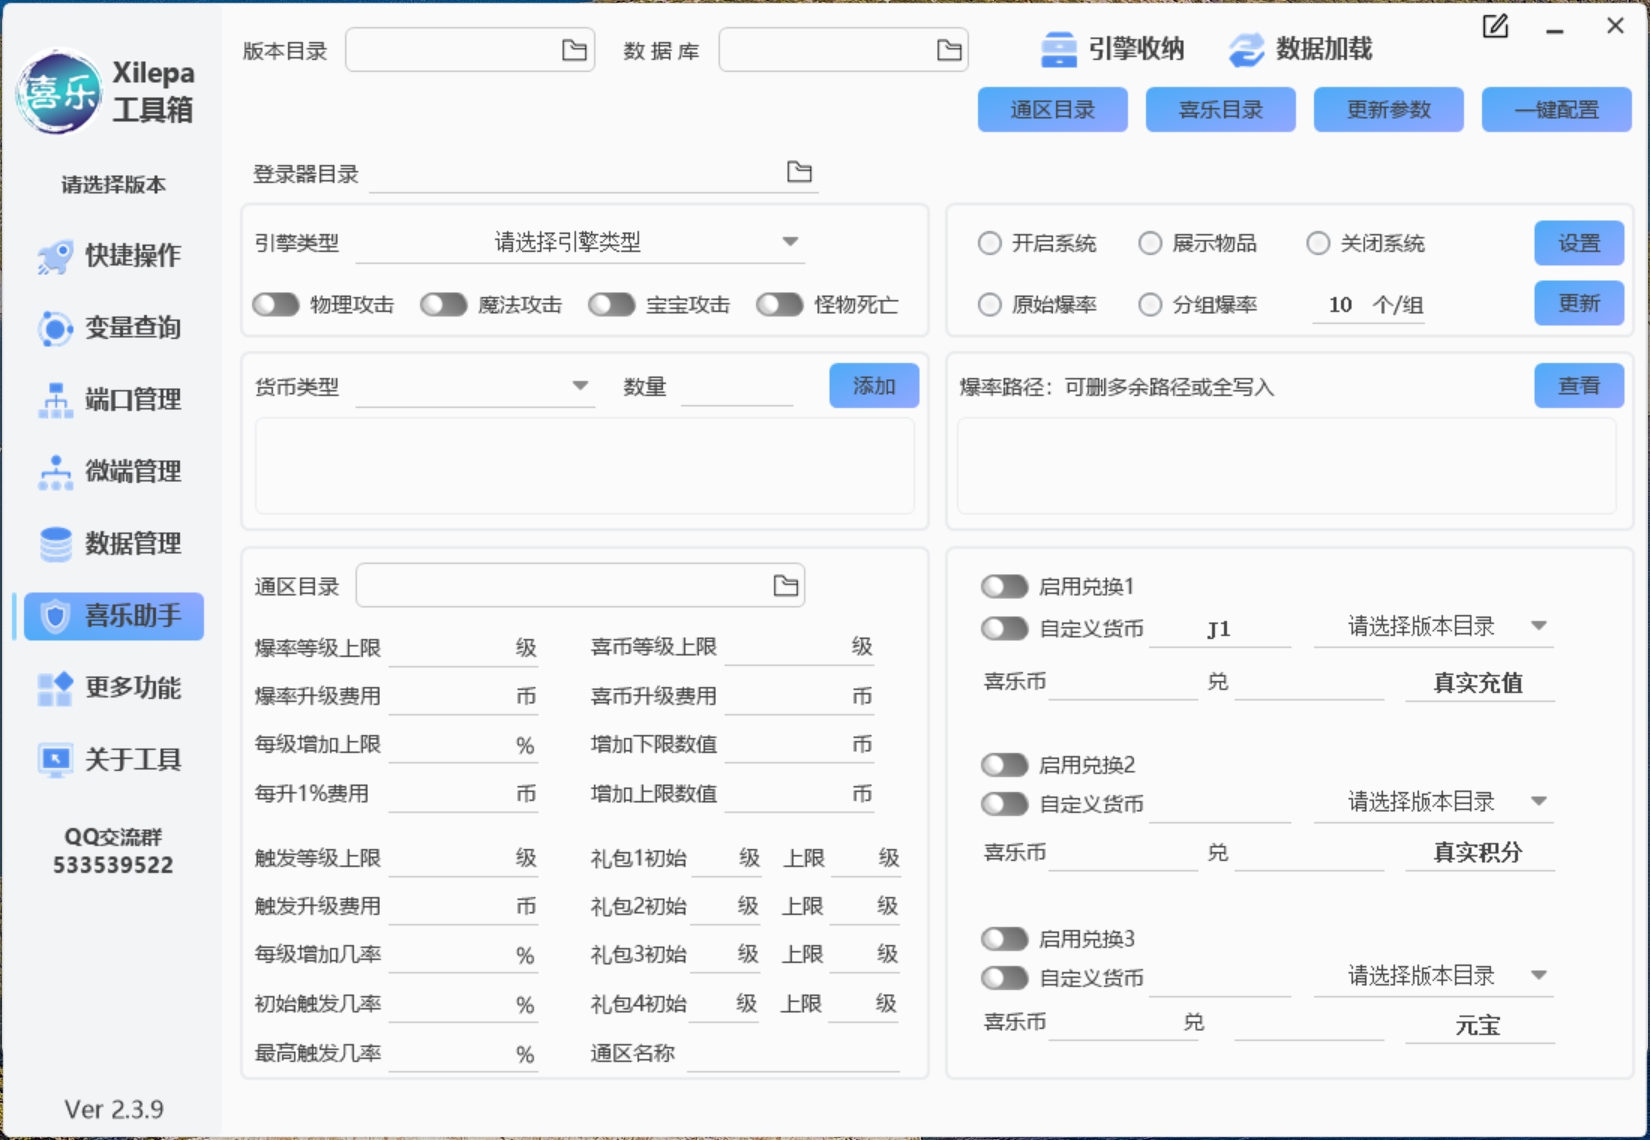Click 通区目录 blue button
The width and height of the screenshot is (1650, 1140).
pyautogui.click(x=1053, y=110)
